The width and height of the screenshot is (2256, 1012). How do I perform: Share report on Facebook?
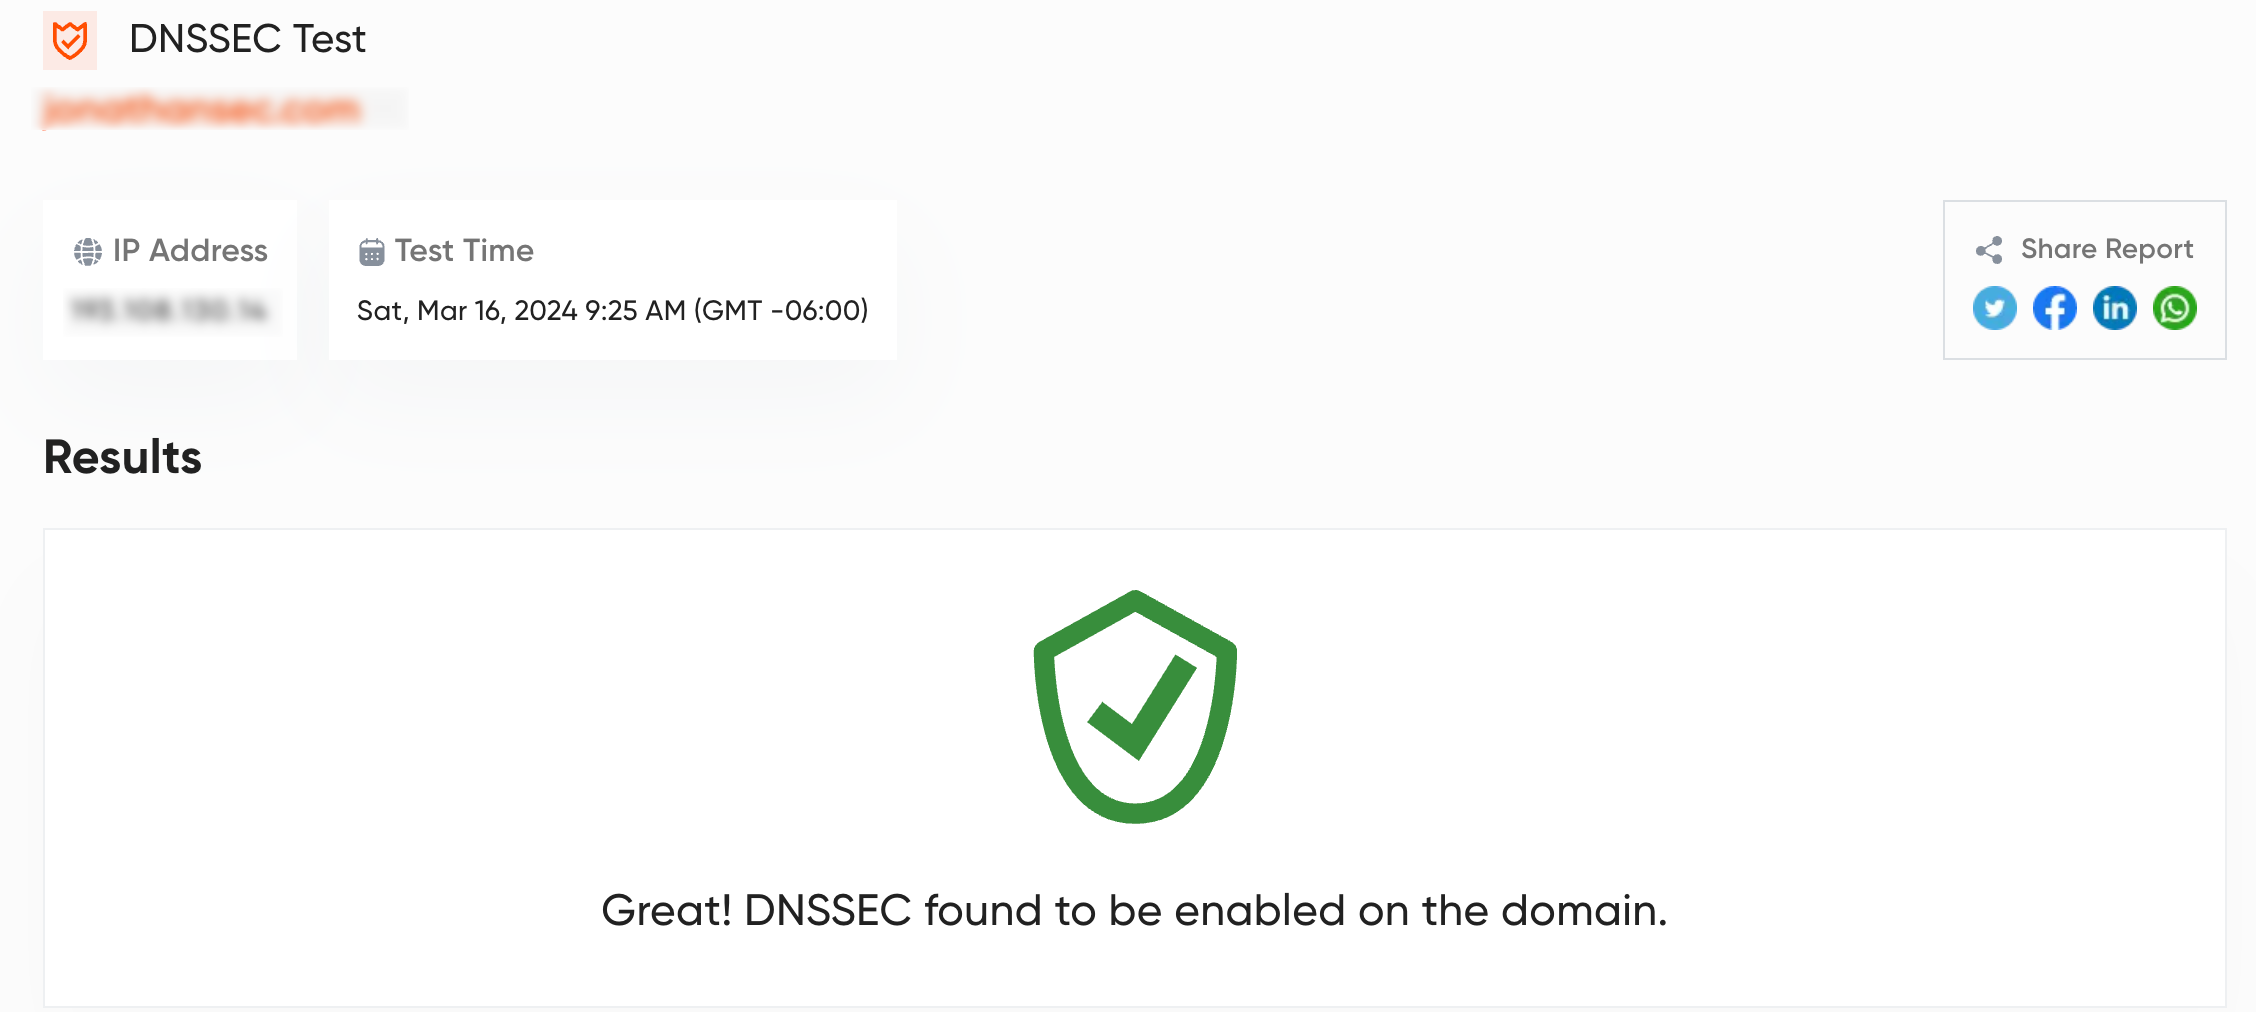coord(2054,308)
